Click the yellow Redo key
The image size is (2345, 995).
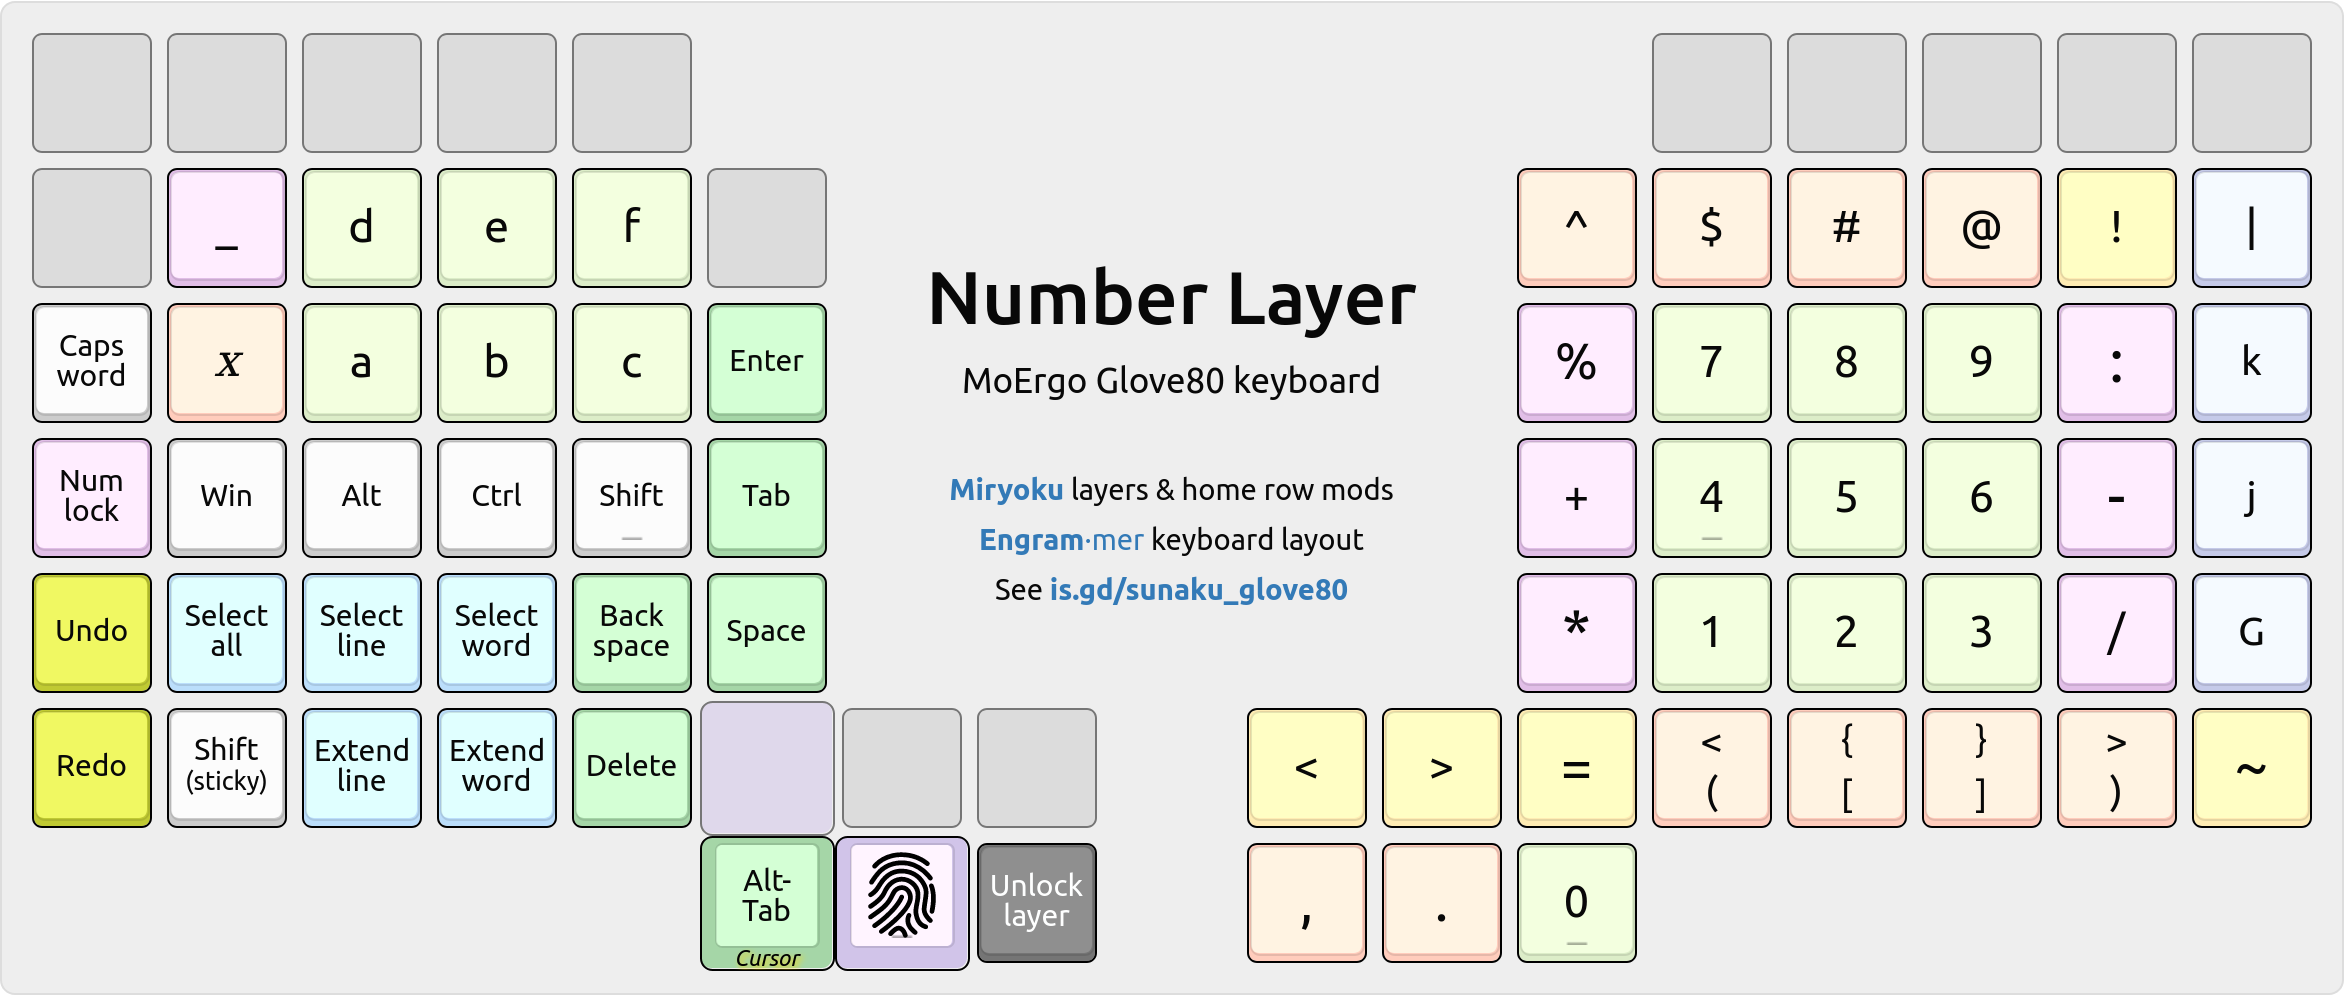click(x=92, y=768)
